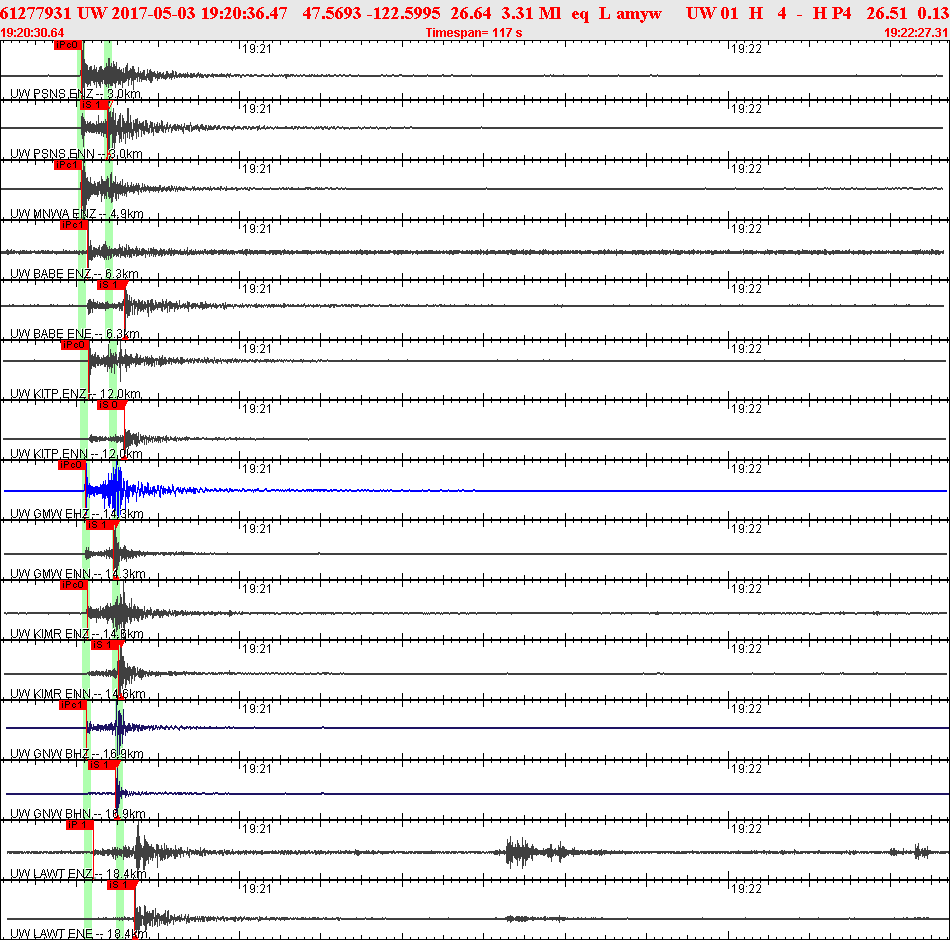Click the iPc0 pick flag on KIMR ENZ
Viewport: 950px width, 940px height.
pyautogui.click(x=74, y=585)
